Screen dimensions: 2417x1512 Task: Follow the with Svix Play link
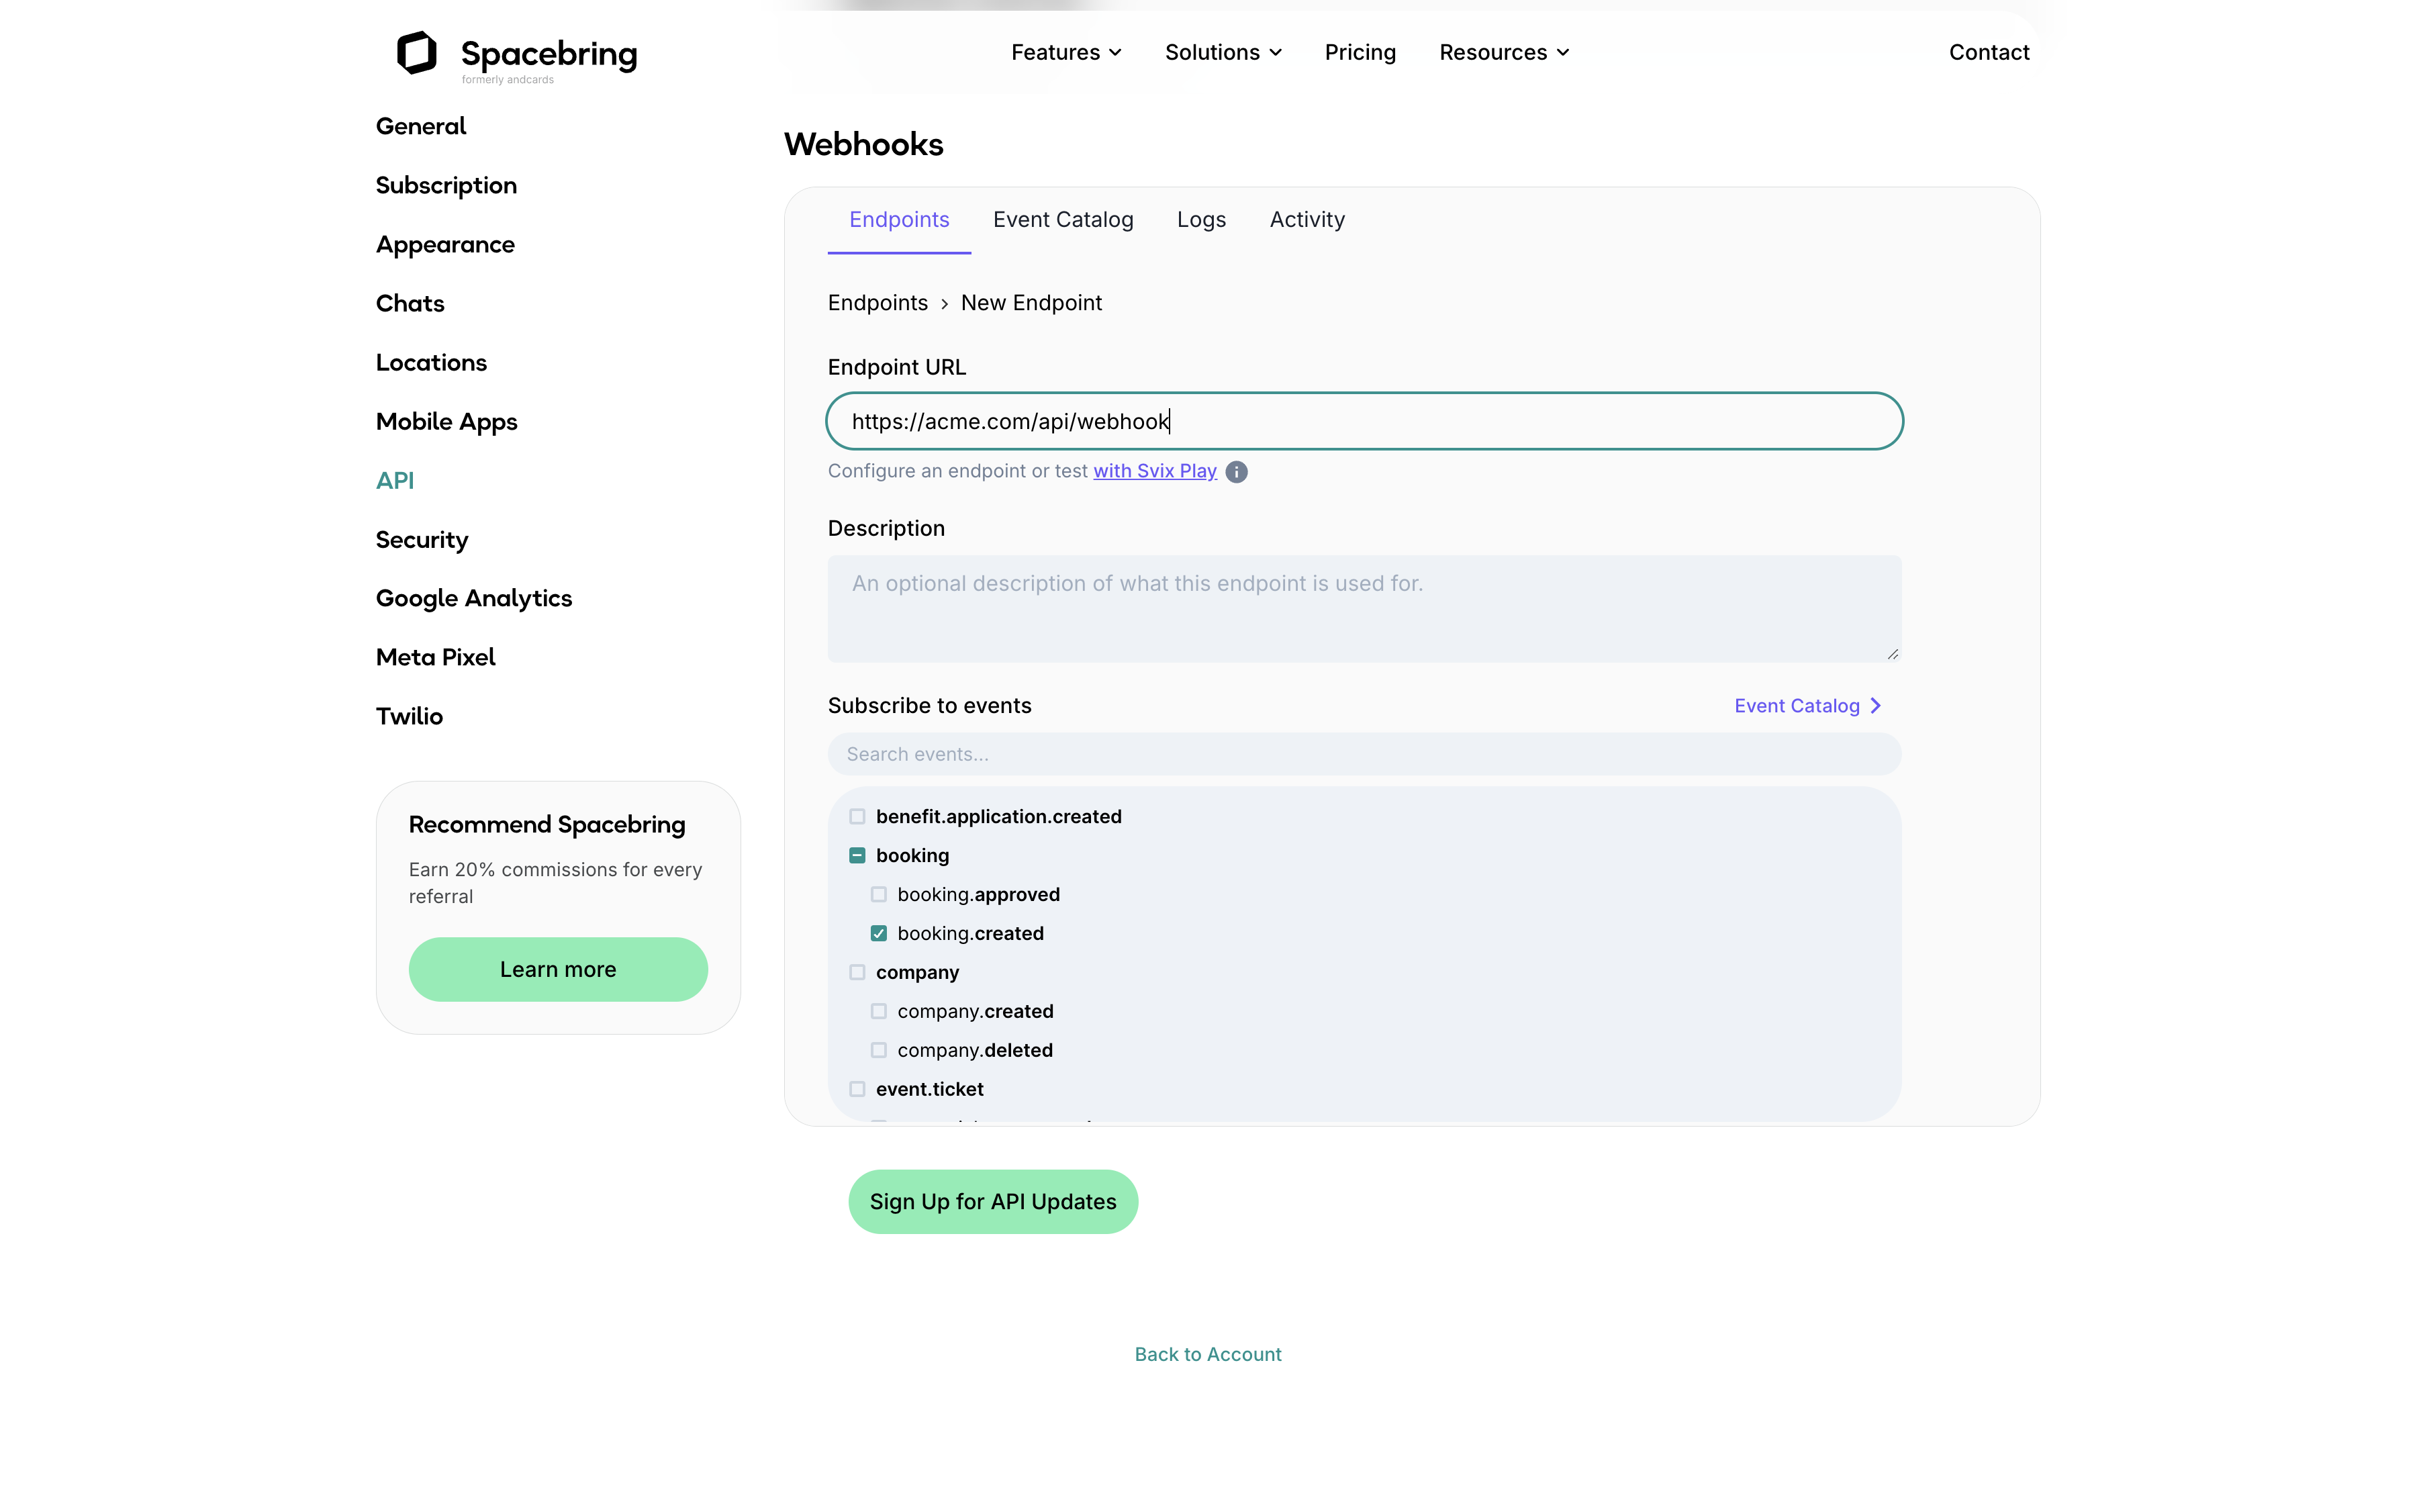click(1154, 471)
